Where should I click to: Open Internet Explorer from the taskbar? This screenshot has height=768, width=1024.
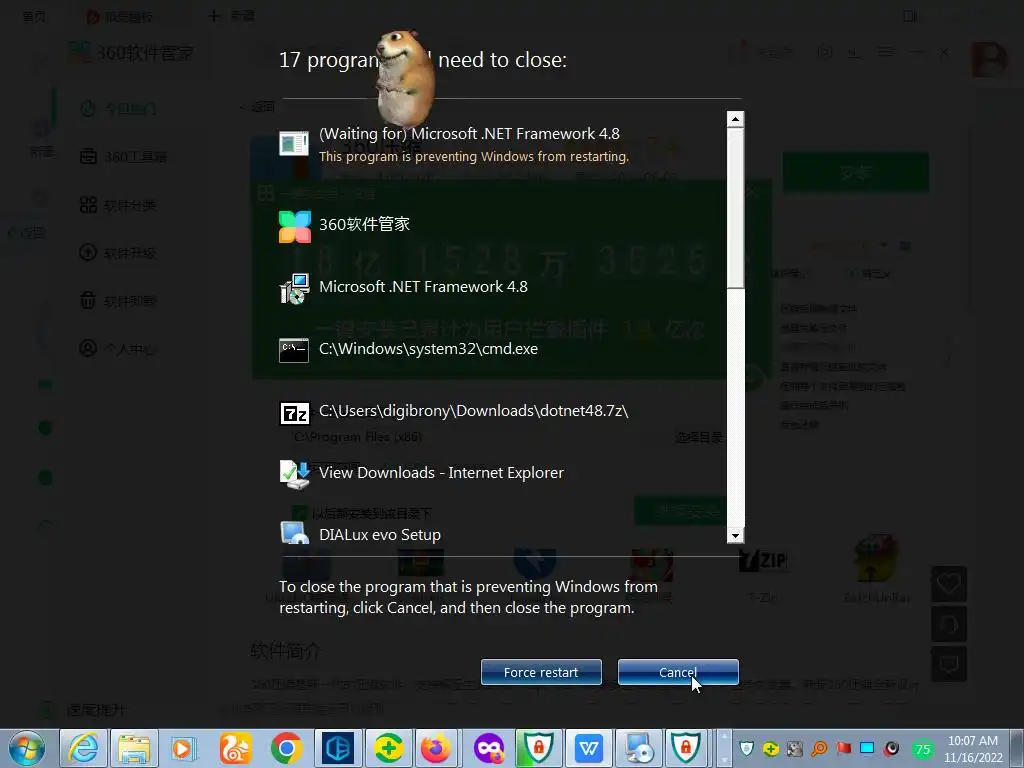click(x=84, y=748)
